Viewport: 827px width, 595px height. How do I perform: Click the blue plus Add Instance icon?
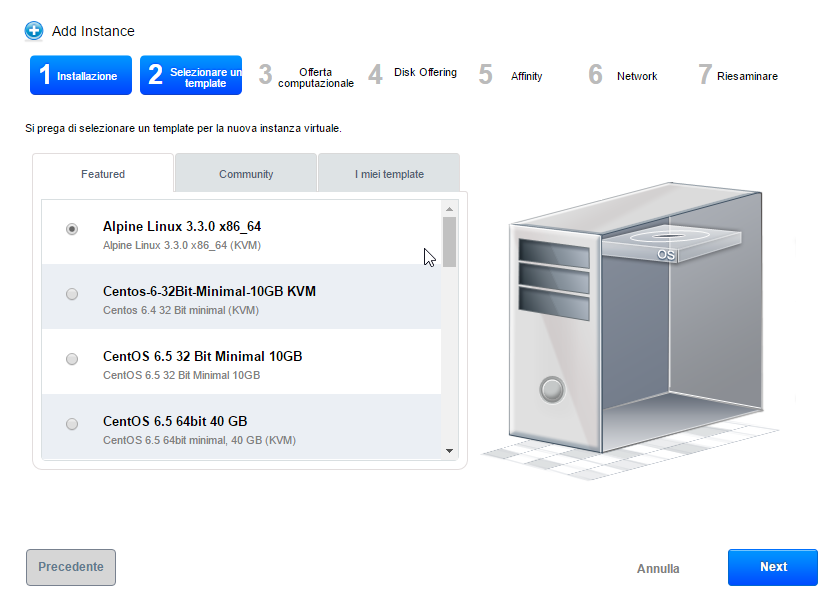point(34,31)
